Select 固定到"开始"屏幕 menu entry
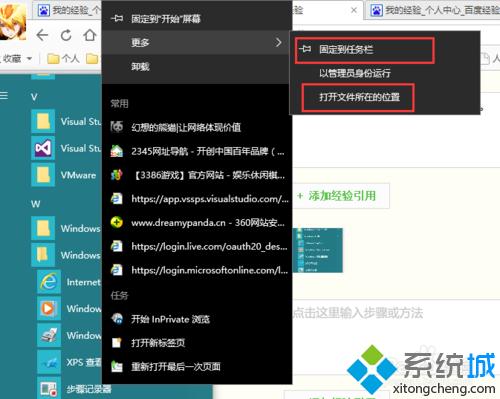Screen dimensions: 500x399 coord(197,19)
